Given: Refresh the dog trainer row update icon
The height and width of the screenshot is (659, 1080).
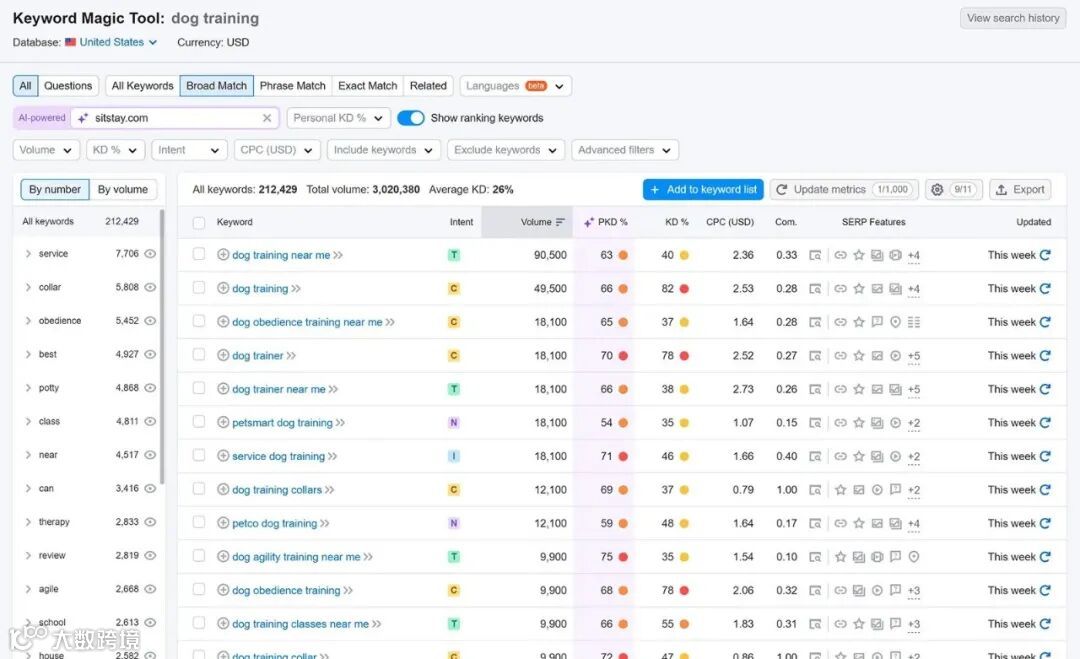Looking at the screenshot, I should [x=1045, y=355].
